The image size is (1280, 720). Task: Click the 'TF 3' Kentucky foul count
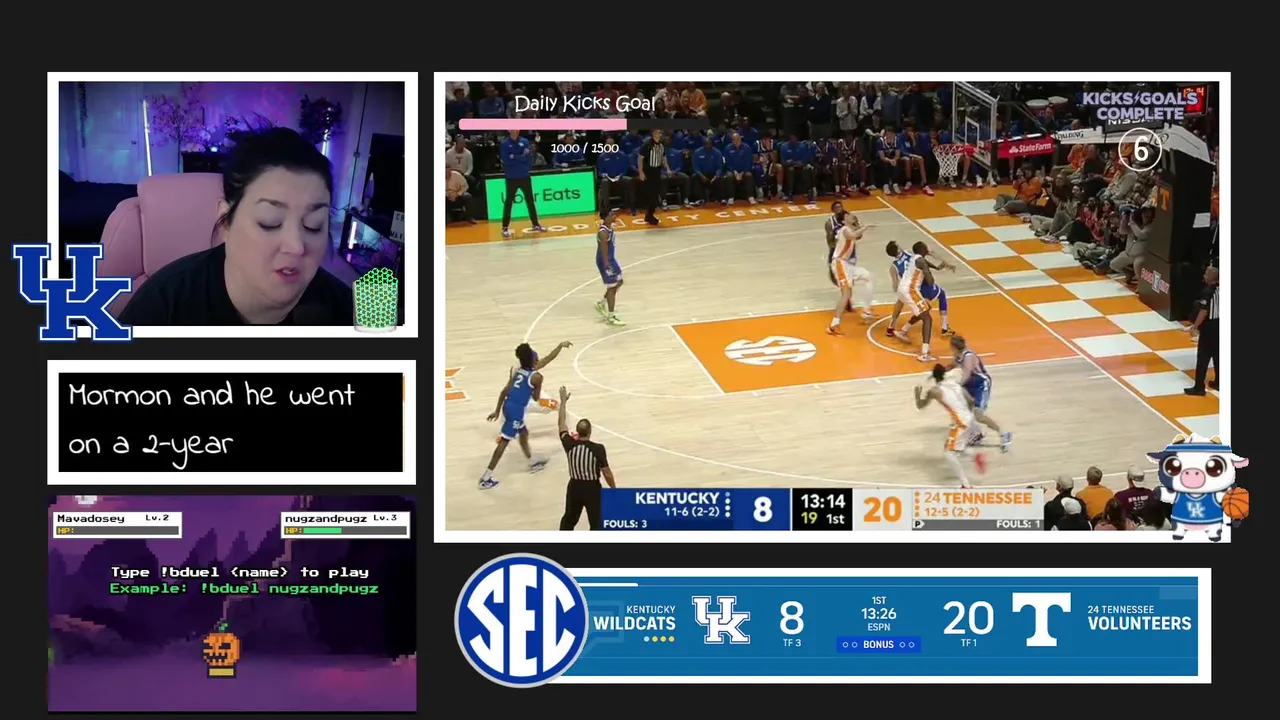click(791, 643)
